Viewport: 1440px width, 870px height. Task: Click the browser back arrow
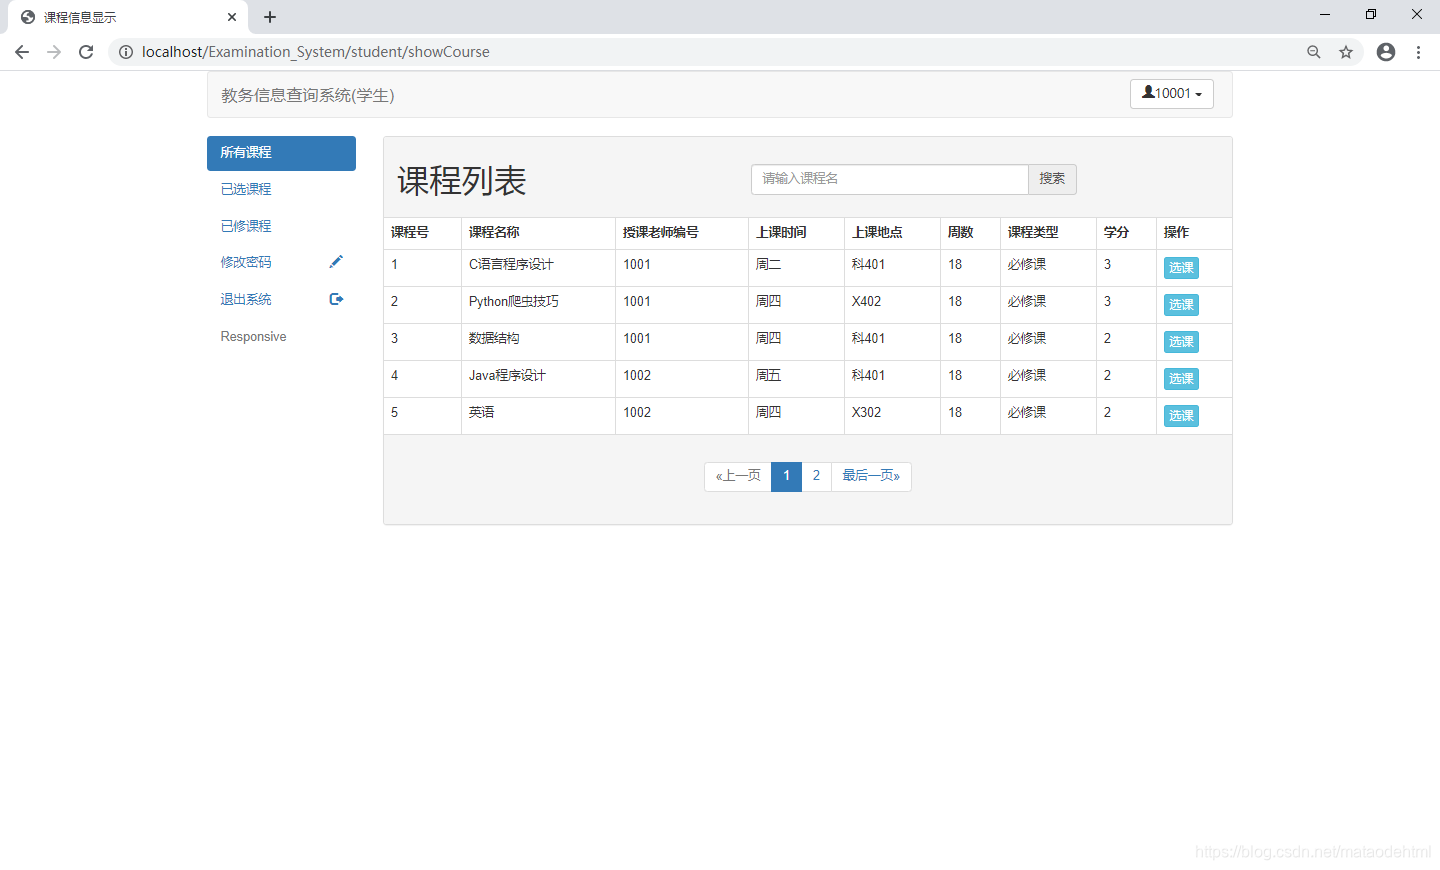coord(22,52)
